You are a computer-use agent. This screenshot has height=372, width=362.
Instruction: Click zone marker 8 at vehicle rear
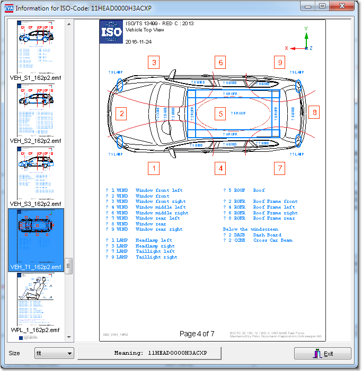click(314, 113)
